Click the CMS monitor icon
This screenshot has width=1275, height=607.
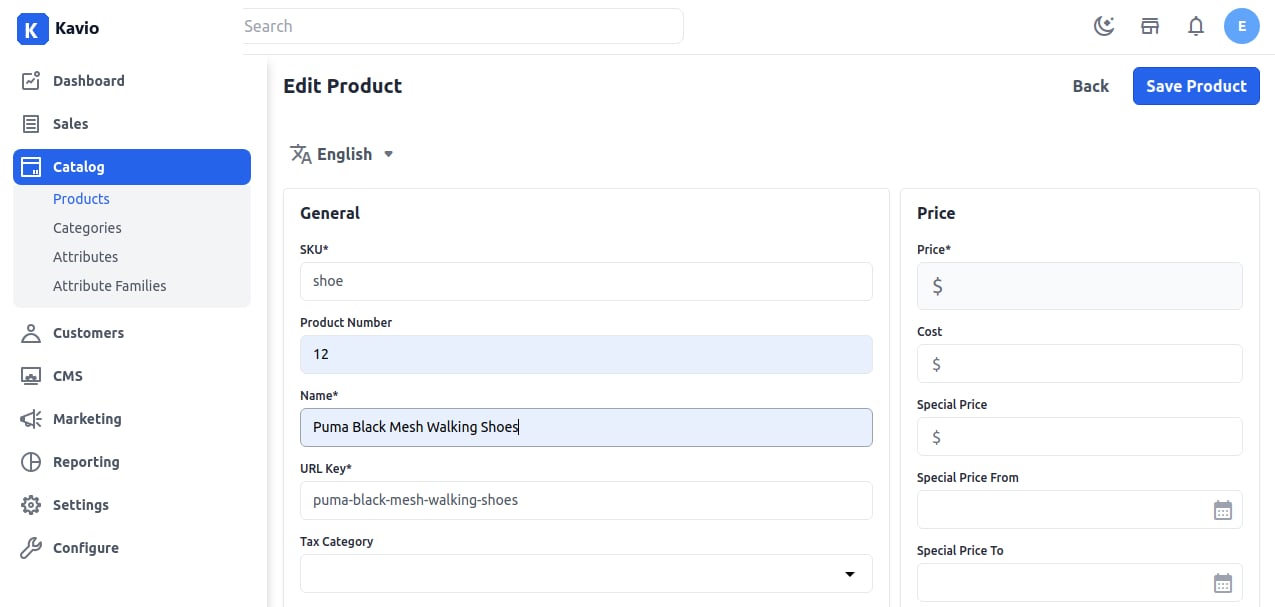(x=32, y=376)
